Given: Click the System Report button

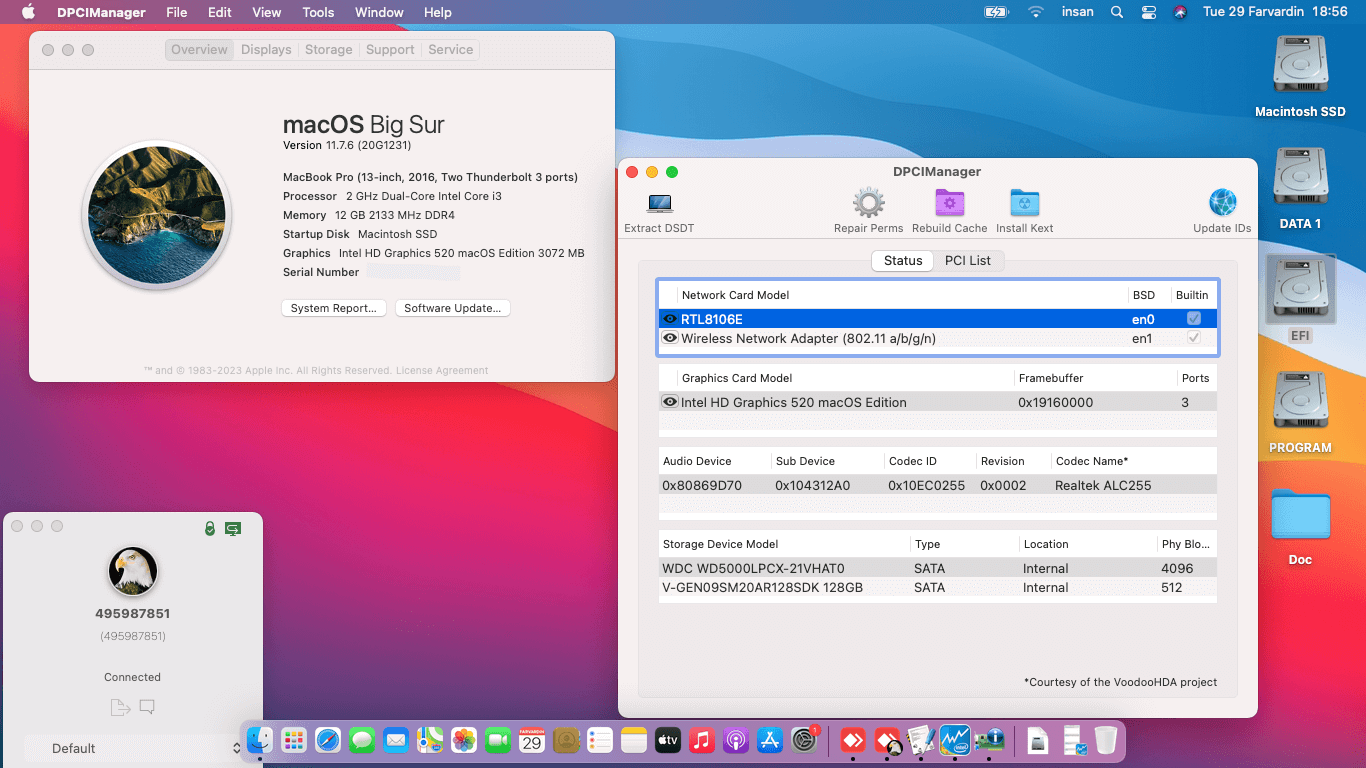Looking at the screenshot, I should pos(334,308).
